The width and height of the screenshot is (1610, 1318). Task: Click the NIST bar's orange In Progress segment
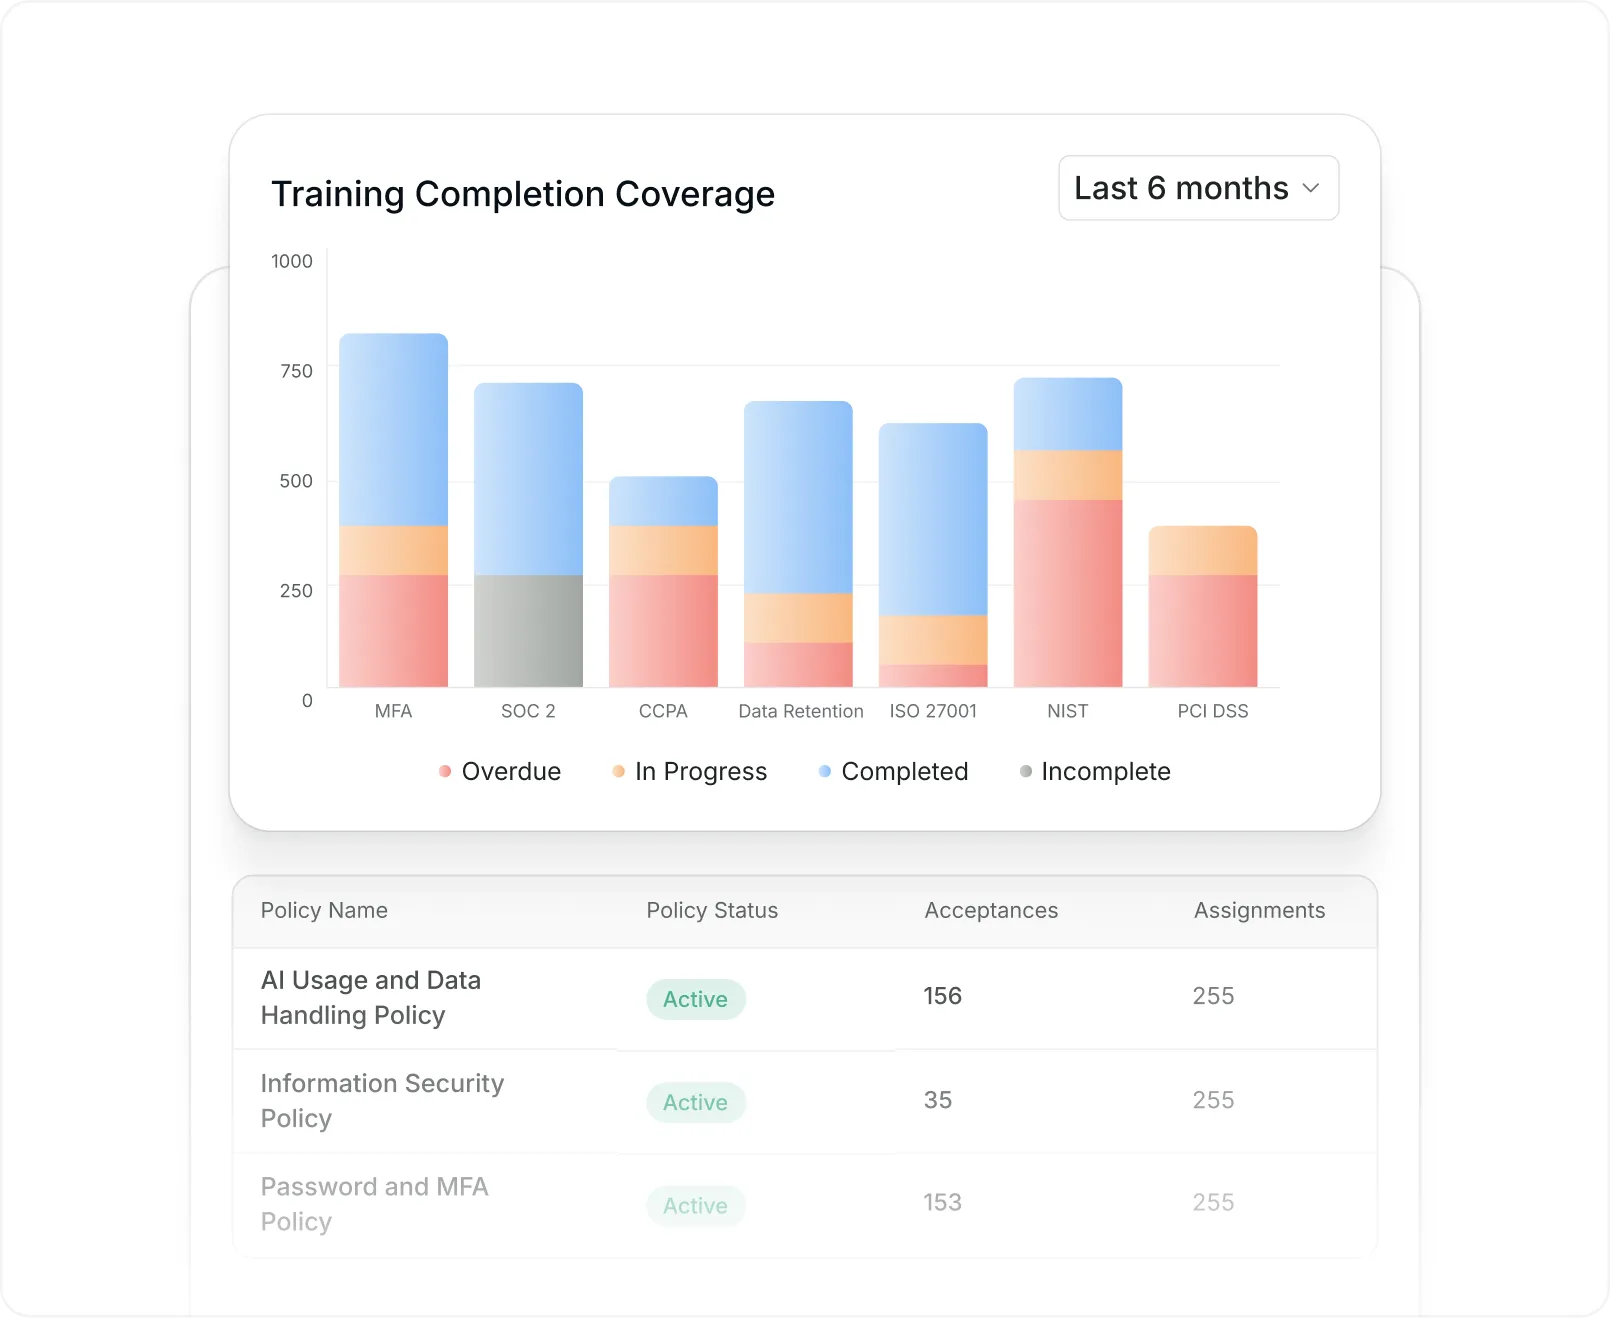coord(1068,475)
